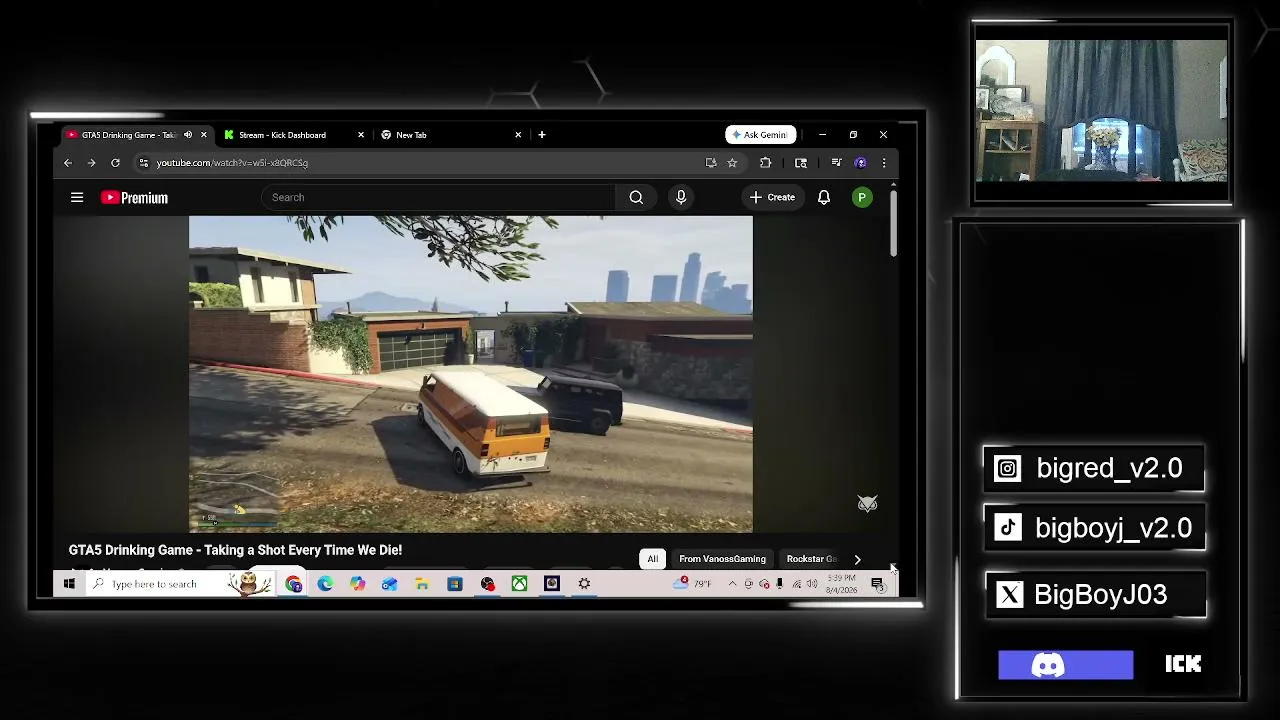Image resolution: width=1280 pixels, height=720 pixels.
Task: Open Chrome three-dot menu
Action: tap(883, 163)
